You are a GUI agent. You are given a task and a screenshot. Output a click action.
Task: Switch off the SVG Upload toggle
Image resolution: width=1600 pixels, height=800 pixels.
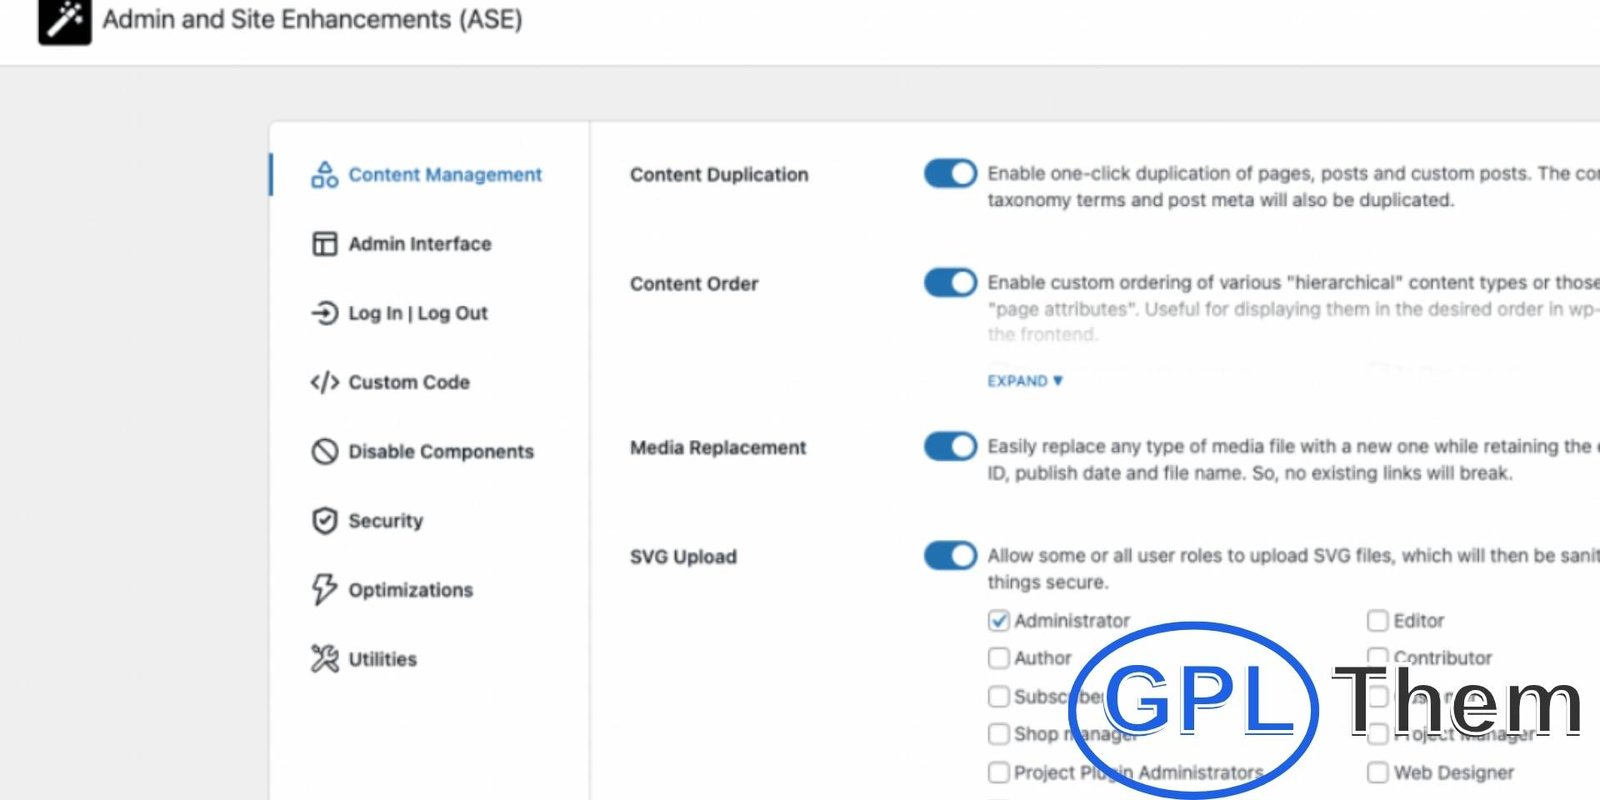(x=950, y=555)
